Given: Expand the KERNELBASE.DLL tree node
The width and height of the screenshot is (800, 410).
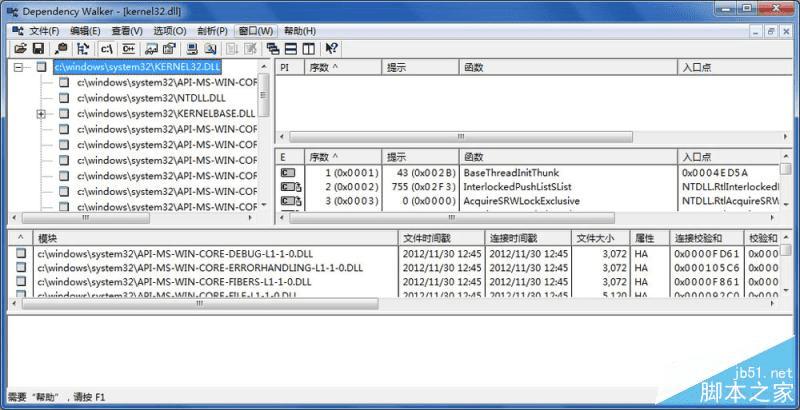Looking at the screenshot, I should coord(41,114).
